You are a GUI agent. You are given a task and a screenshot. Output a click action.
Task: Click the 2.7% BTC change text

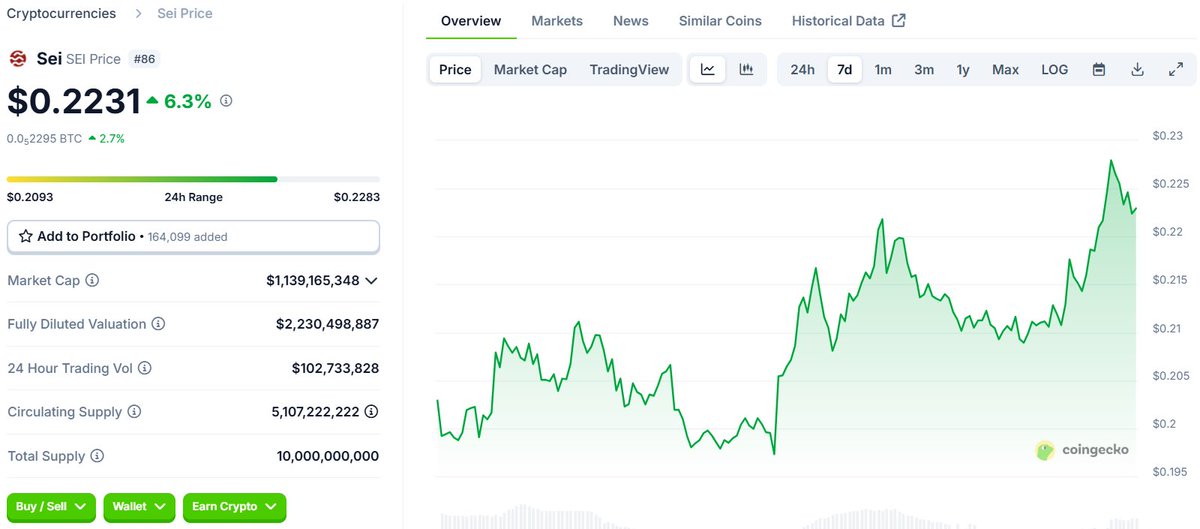(x=112, y=139)
